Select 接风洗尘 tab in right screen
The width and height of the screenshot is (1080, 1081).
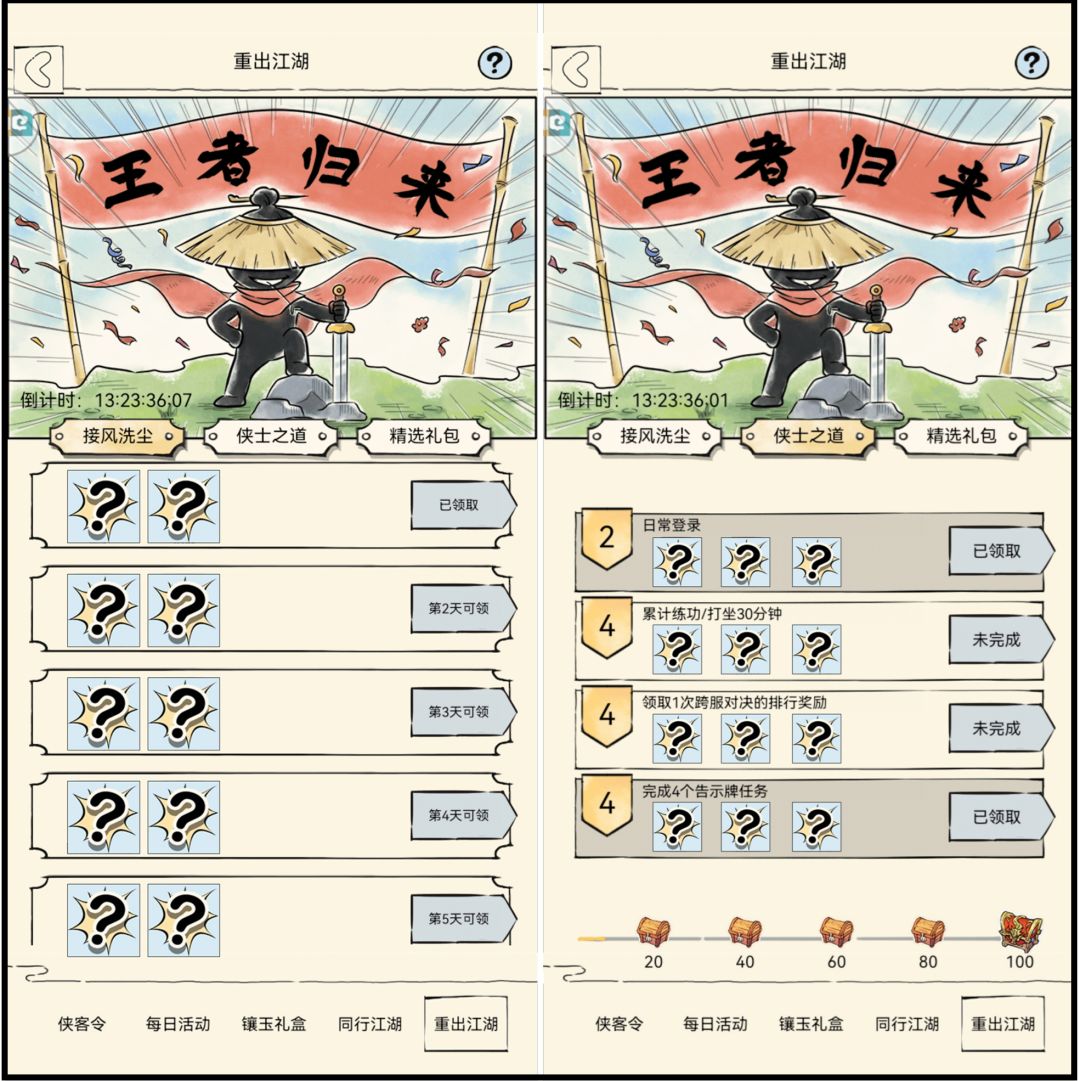coord(655,436)
